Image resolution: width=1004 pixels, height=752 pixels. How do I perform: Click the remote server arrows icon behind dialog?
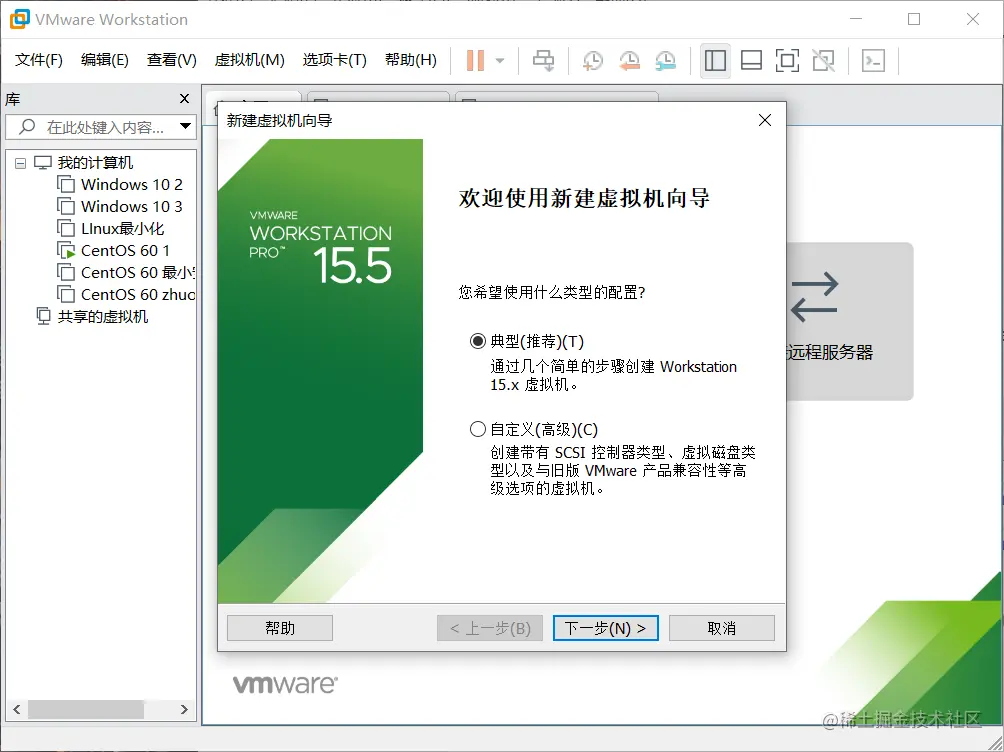[814, 297]
